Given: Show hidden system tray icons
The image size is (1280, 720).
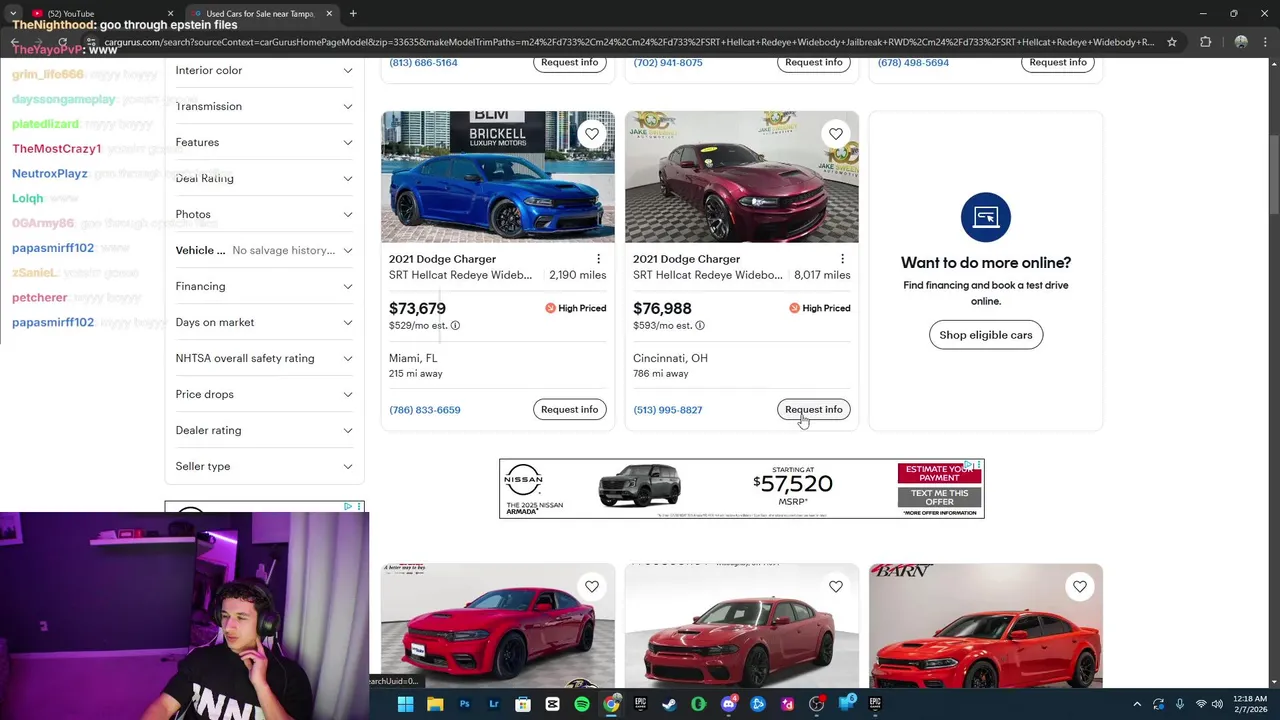Looking at the screenshot, I should [x=1137, y=704].
